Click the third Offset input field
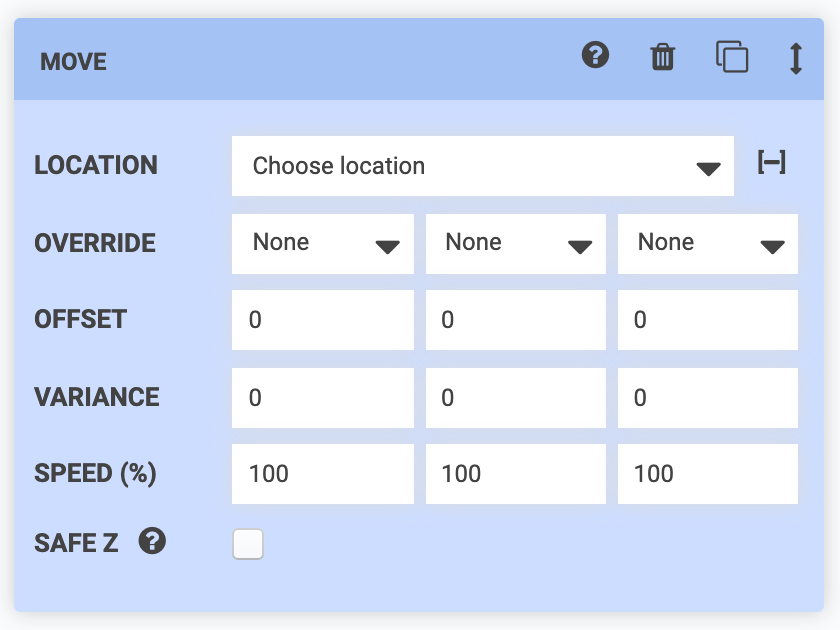The height and width of the screenshot is (630, 840). coord(708,320)
